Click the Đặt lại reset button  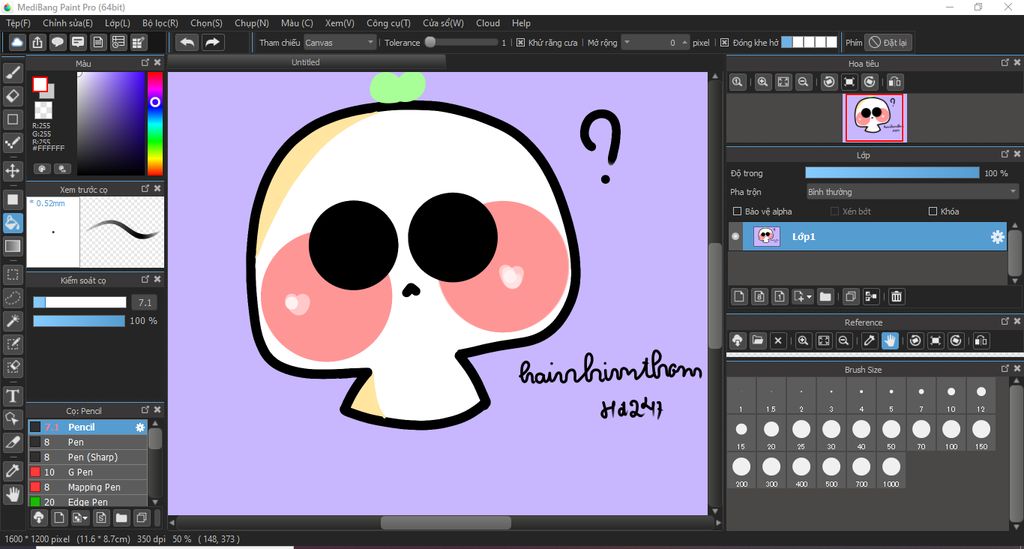pyautogui.click(x=888, y=43)
